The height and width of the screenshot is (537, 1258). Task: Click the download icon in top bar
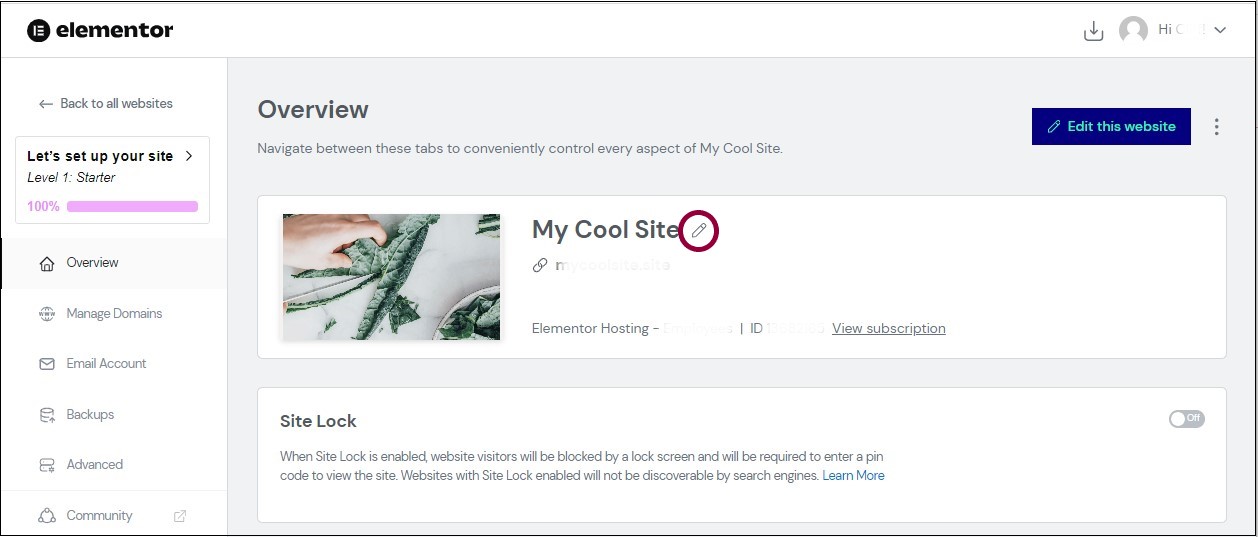point(1093,31)
